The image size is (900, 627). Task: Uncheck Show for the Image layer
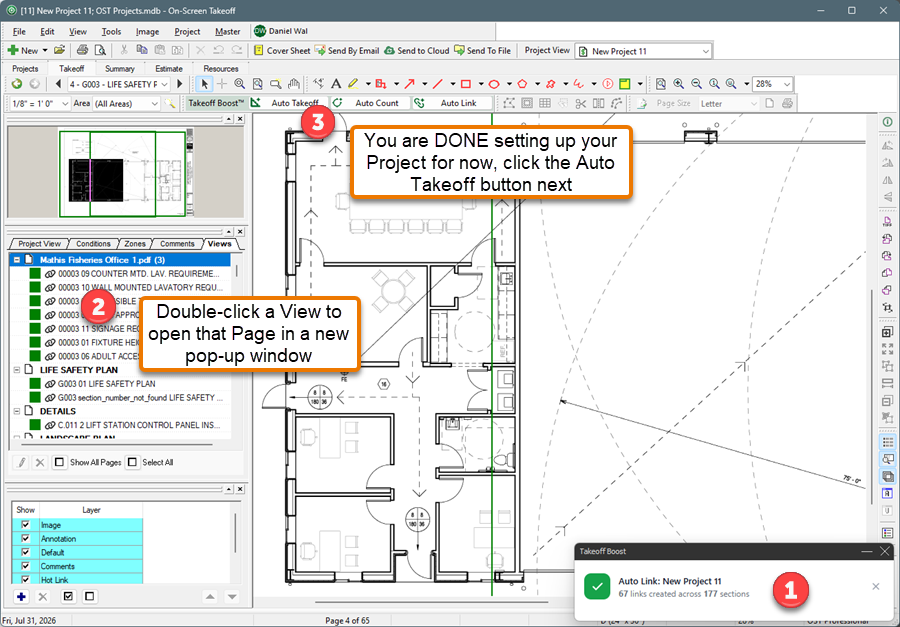25,525
